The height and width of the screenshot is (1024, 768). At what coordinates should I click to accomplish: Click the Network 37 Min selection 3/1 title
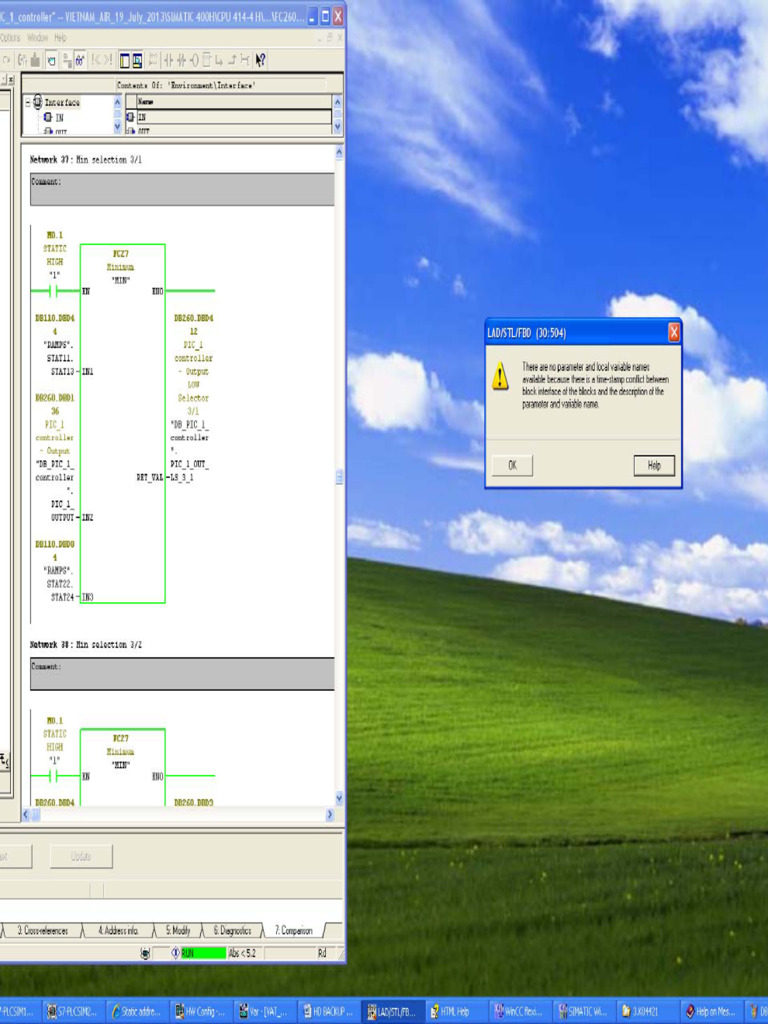[86, 159]
